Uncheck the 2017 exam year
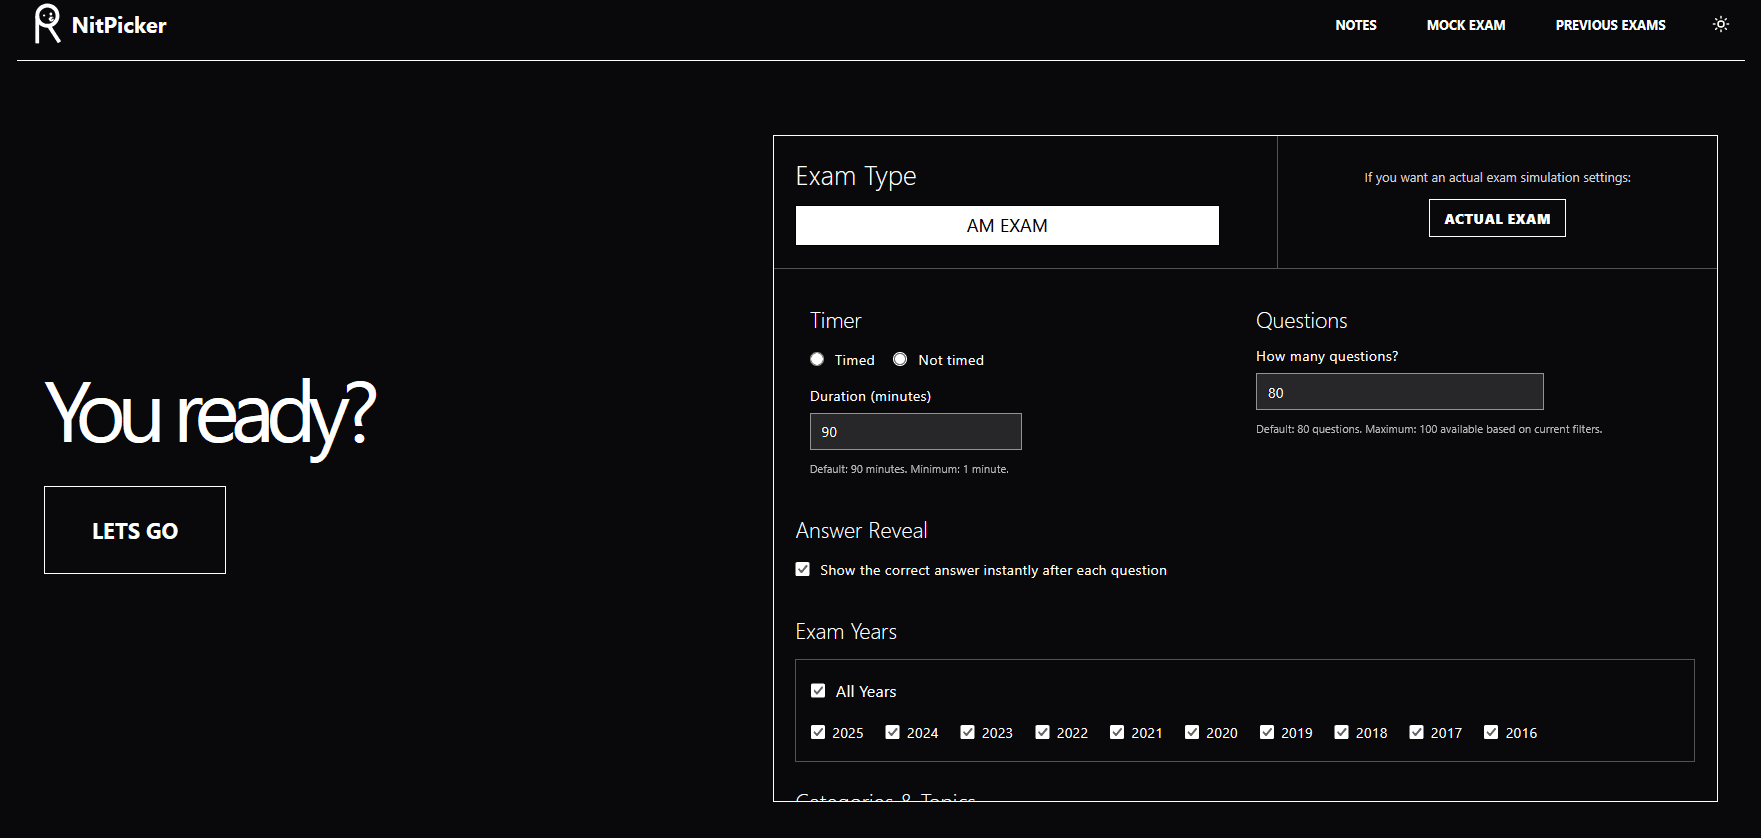This screenshot has width=1761, height=838. [x=1416, y=732]
